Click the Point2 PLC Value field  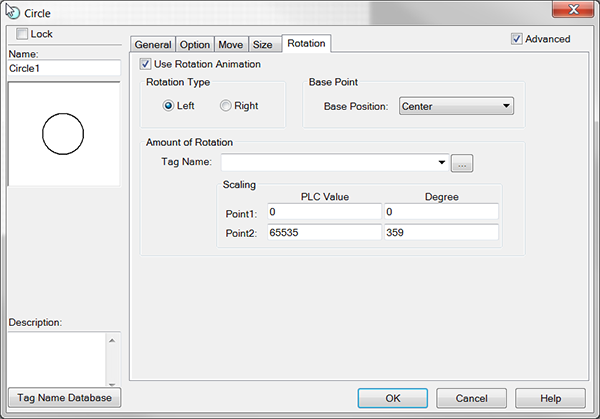(x=324, y=232)
